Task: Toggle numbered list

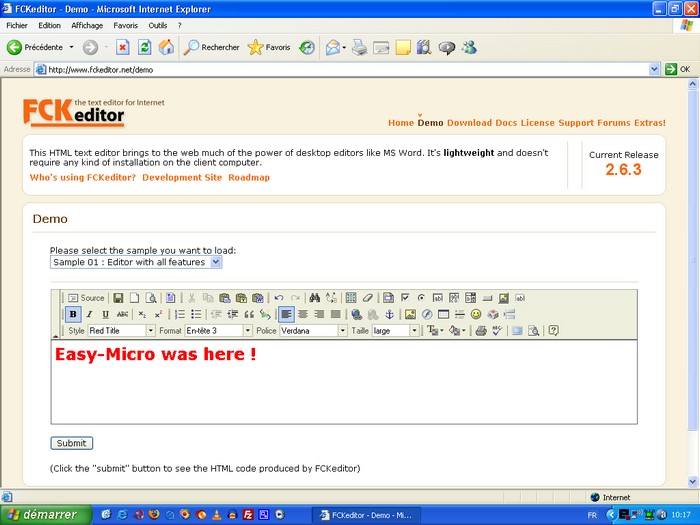Action: 179,314
